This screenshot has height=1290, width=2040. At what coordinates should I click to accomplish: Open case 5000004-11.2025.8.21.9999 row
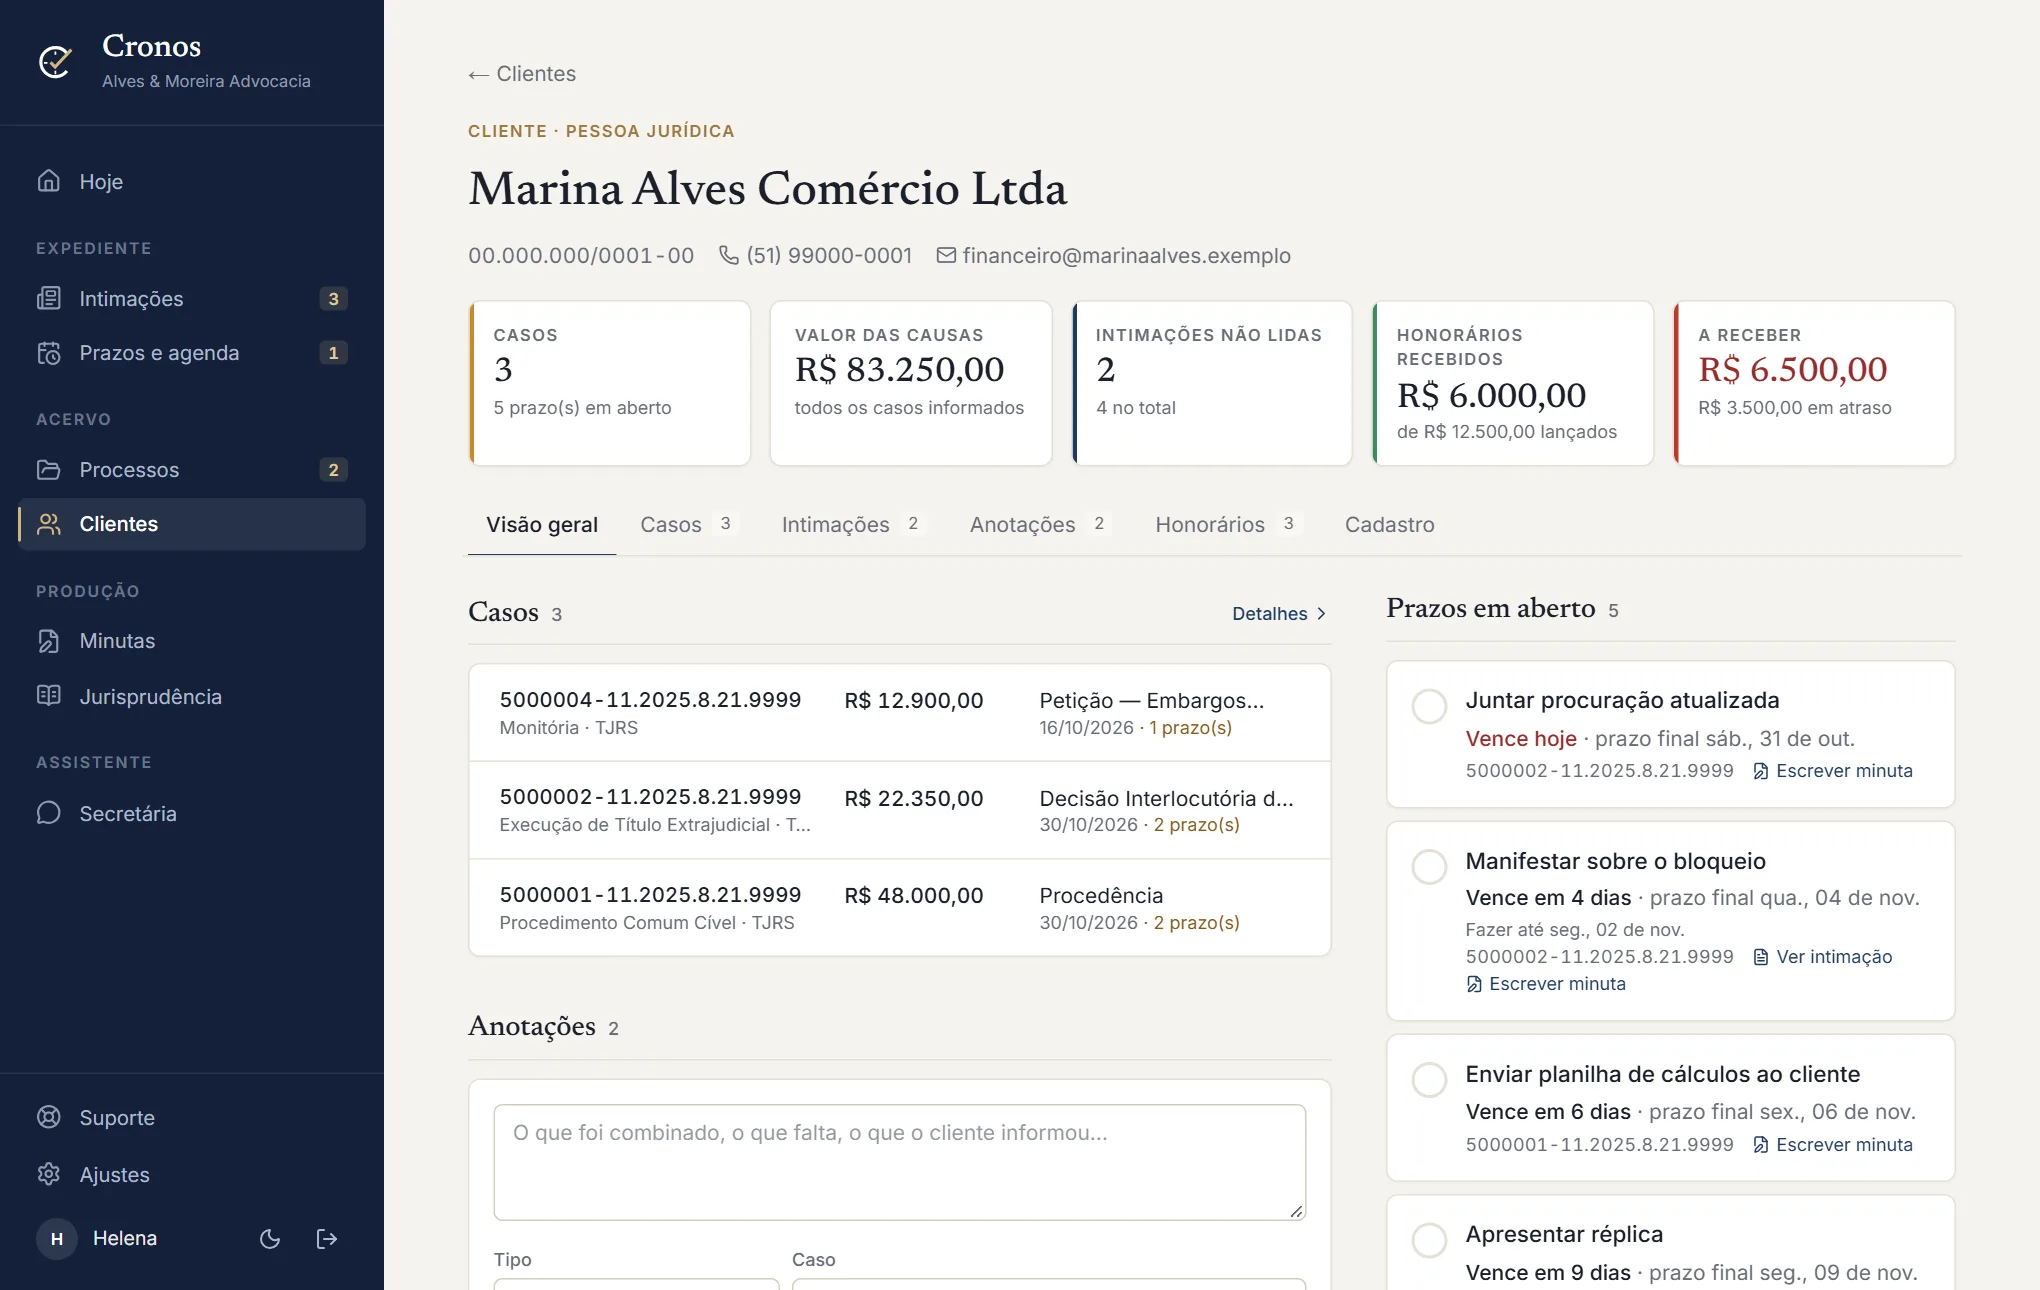[x=899, y=713]
